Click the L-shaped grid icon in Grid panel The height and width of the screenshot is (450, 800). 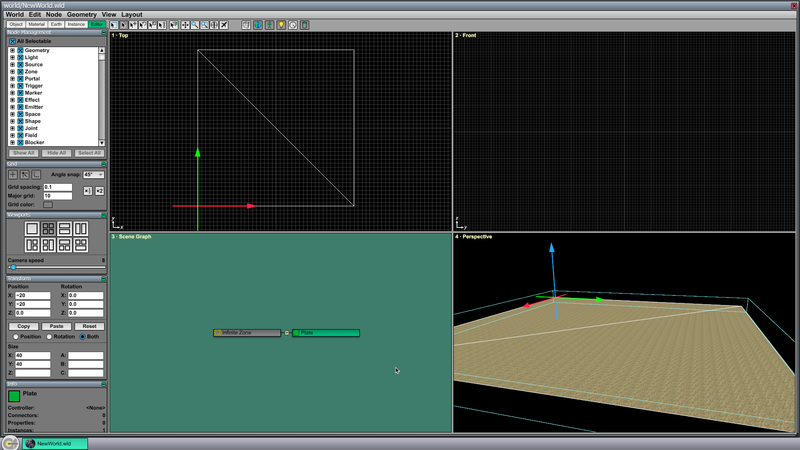(36, 174)
